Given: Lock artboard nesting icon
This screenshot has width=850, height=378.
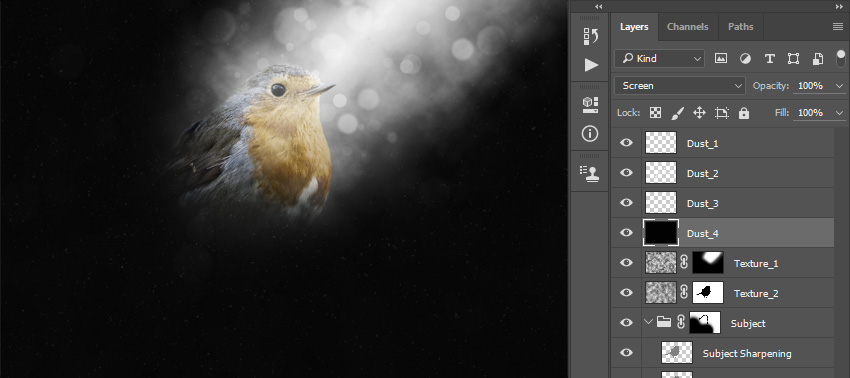Looking at the screenshot, I should click(x=722, y=113).
